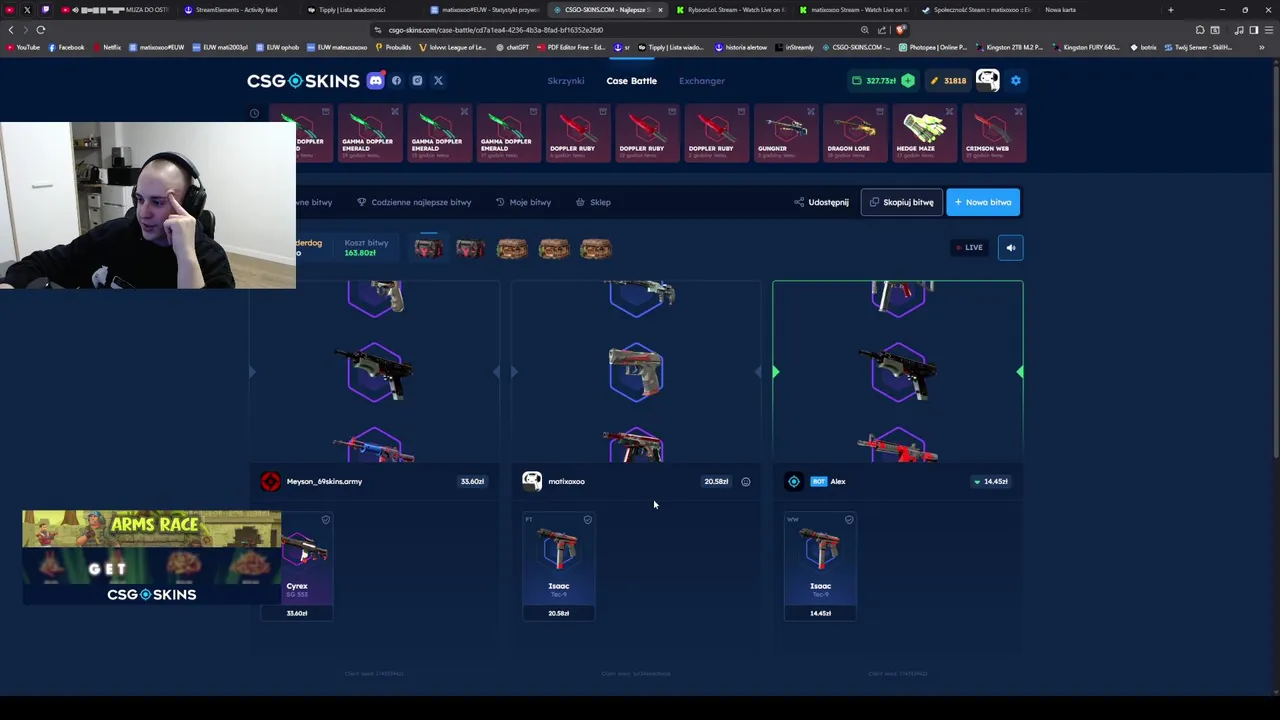Go back in browser history

[11, 30]
